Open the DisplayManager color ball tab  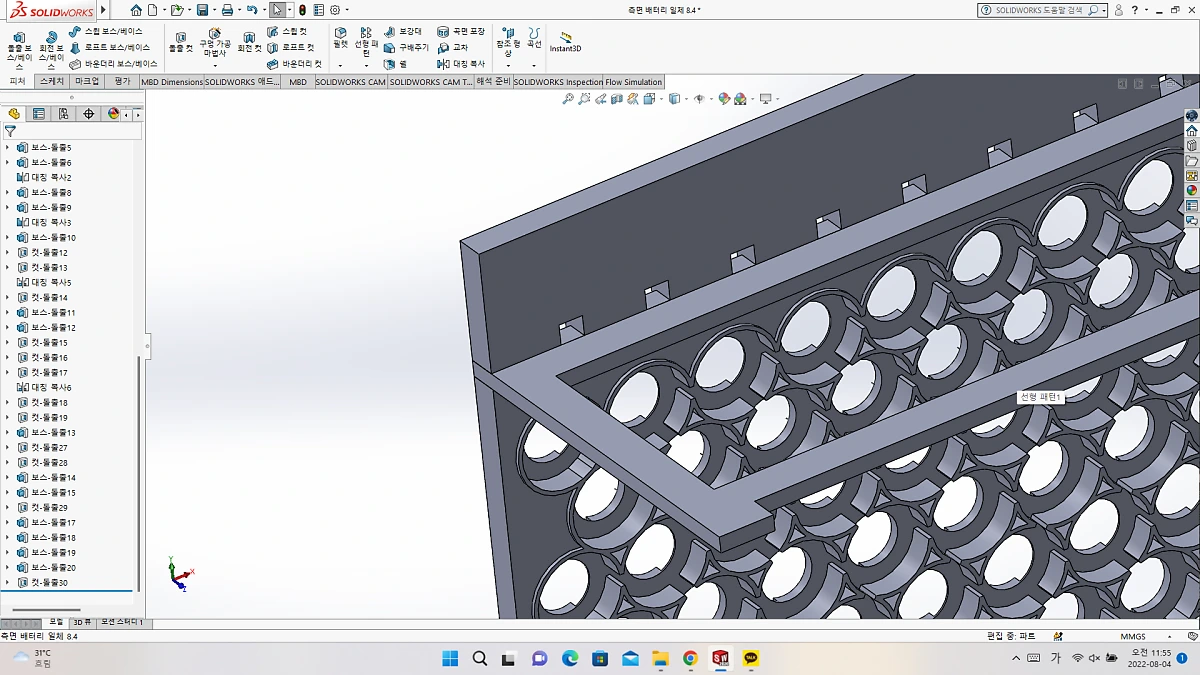point(113,114)
